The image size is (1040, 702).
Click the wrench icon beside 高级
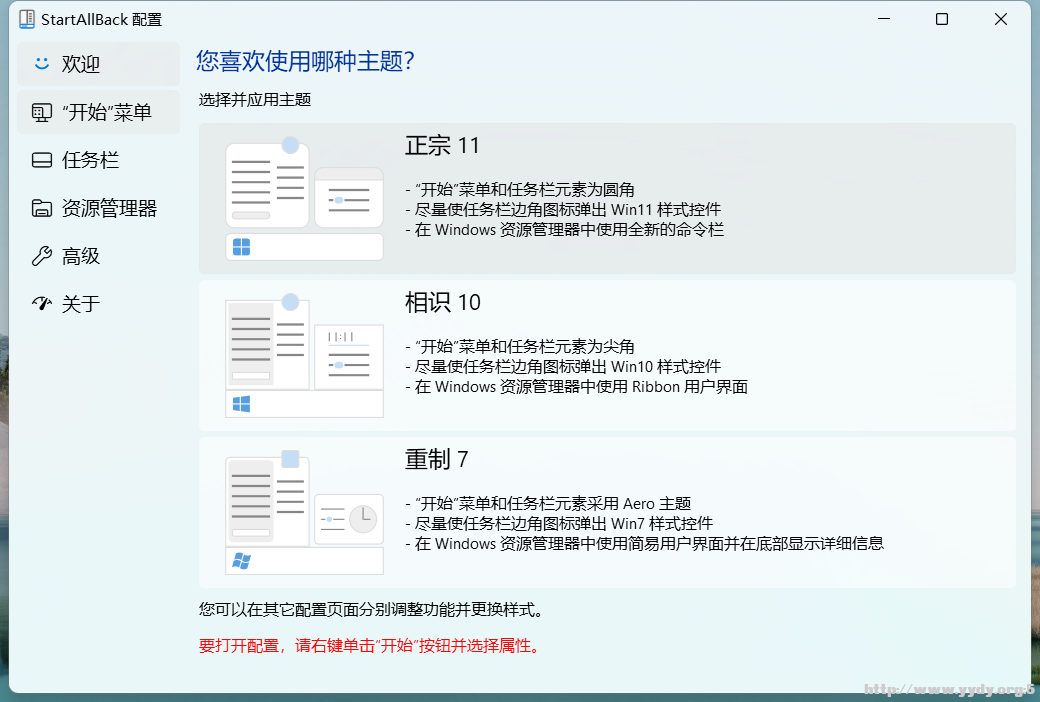tap(42, 256)
